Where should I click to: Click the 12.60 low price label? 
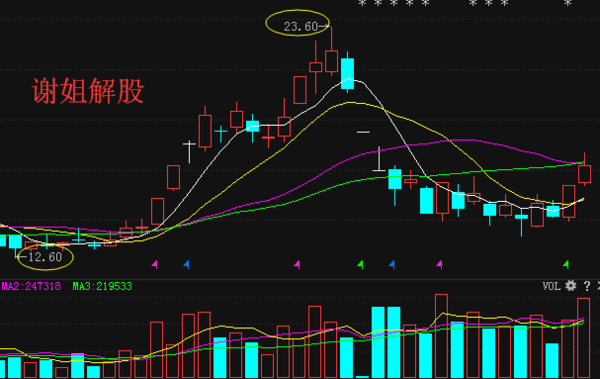pos(45,257)
